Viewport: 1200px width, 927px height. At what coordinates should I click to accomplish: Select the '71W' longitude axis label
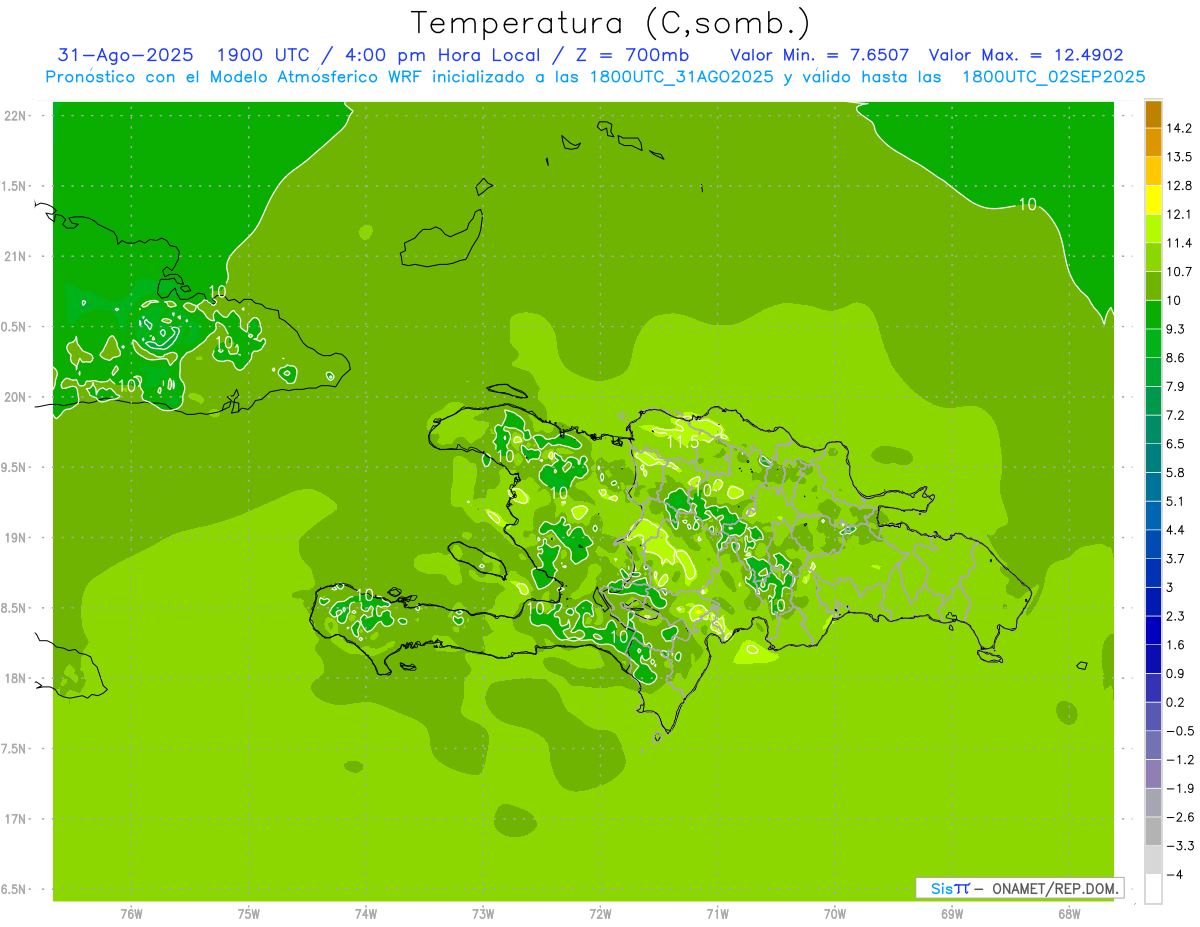pos(717,914)
